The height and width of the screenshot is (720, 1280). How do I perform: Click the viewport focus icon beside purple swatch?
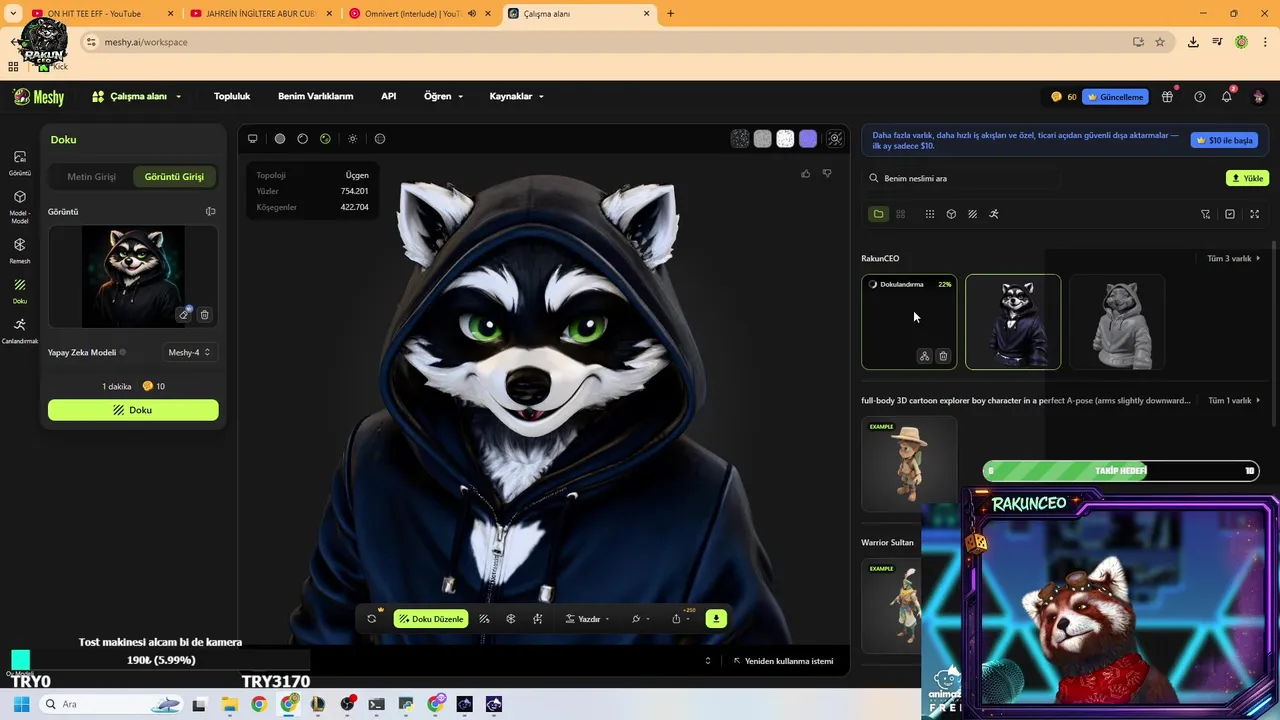[835, 139]
